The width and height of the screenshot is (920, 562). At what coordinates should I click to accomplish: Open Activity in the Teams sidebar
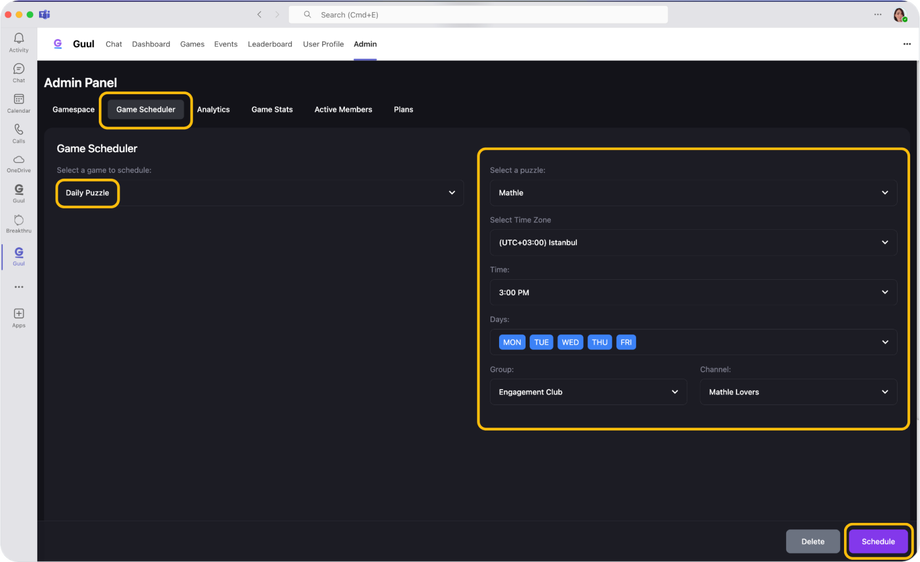[18, 42]
